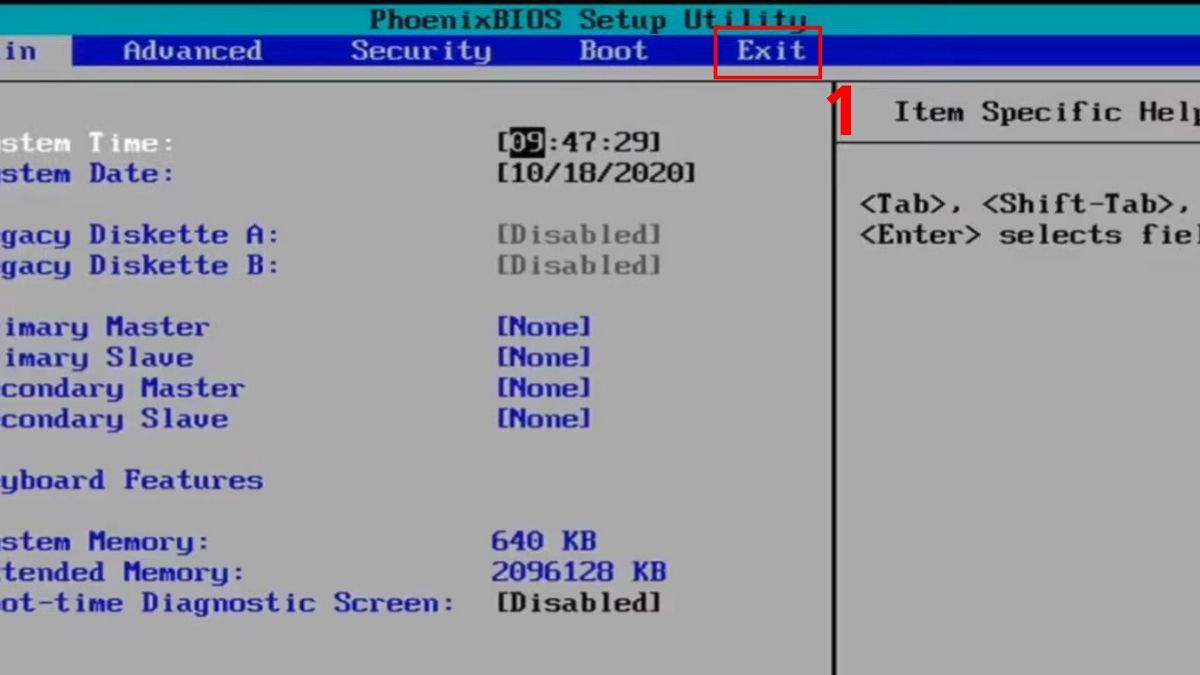Screen dimensions: 1200x675
Task: Click the Primary Slave label
Action: click(96, 358)
